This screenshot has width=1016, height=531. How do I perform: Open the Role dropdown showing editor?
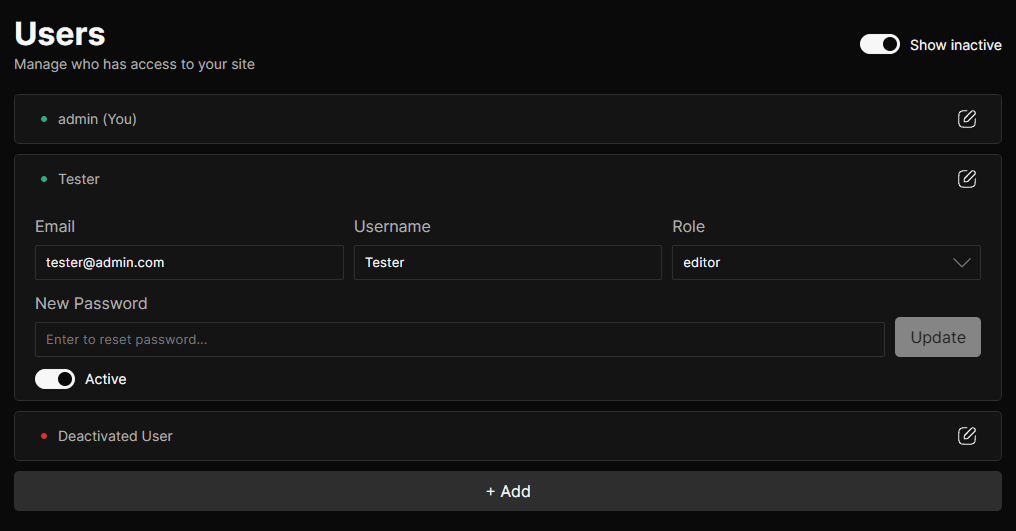(826, 263)
